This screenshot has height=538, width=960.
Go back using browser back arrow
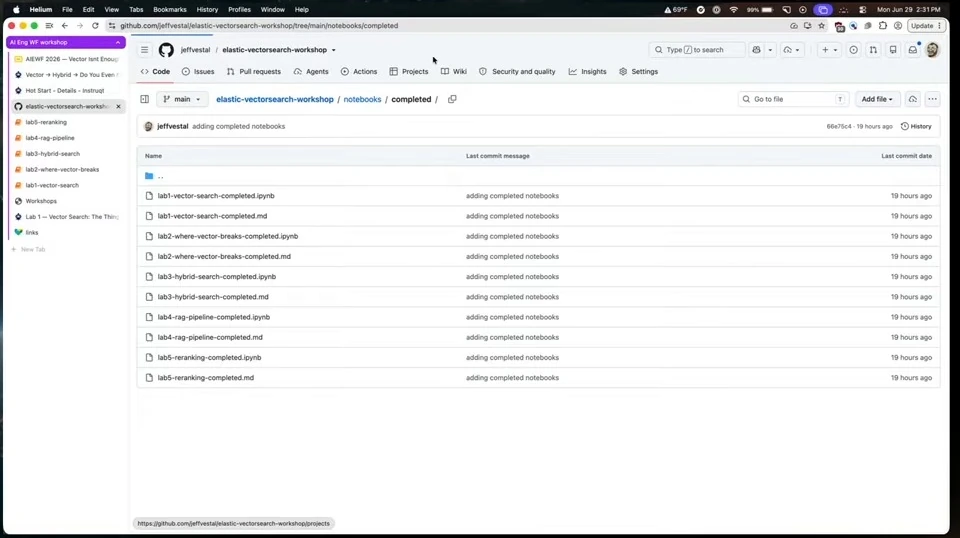65,26
